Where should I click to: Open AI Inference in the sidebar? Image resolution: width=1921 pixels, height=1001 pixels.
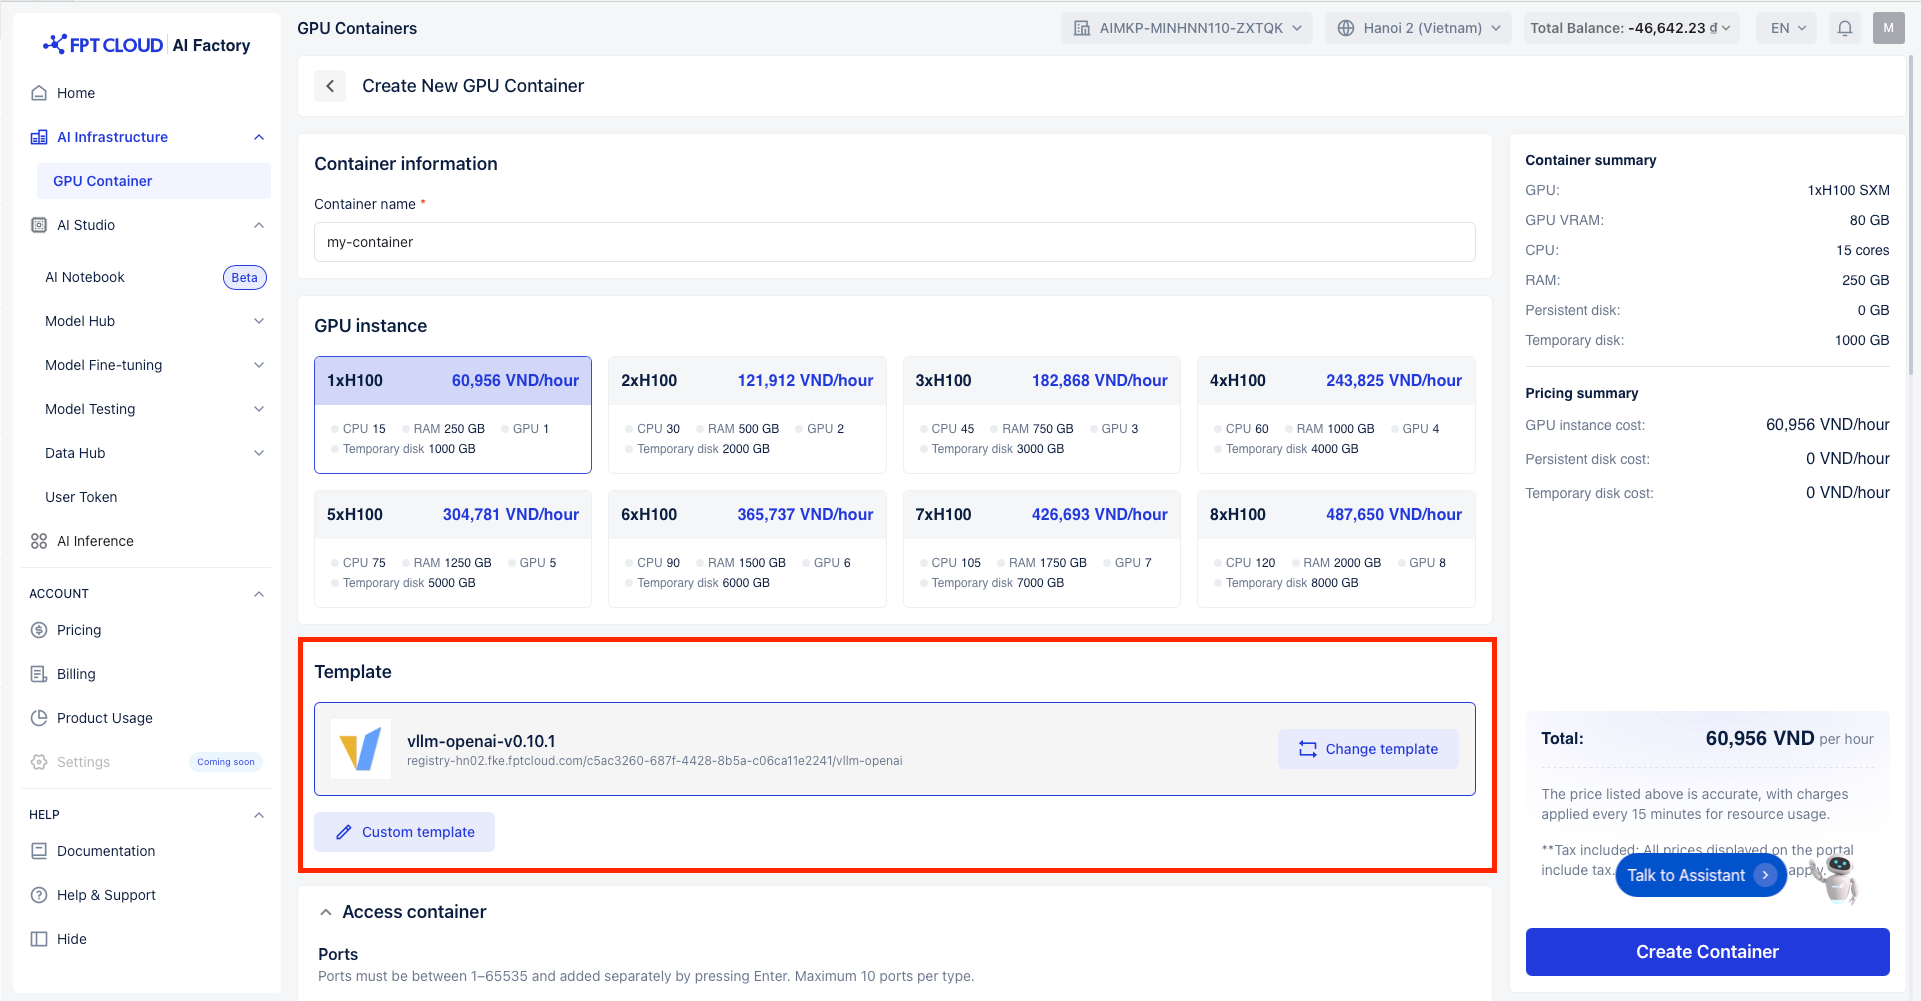click(95, 541)
